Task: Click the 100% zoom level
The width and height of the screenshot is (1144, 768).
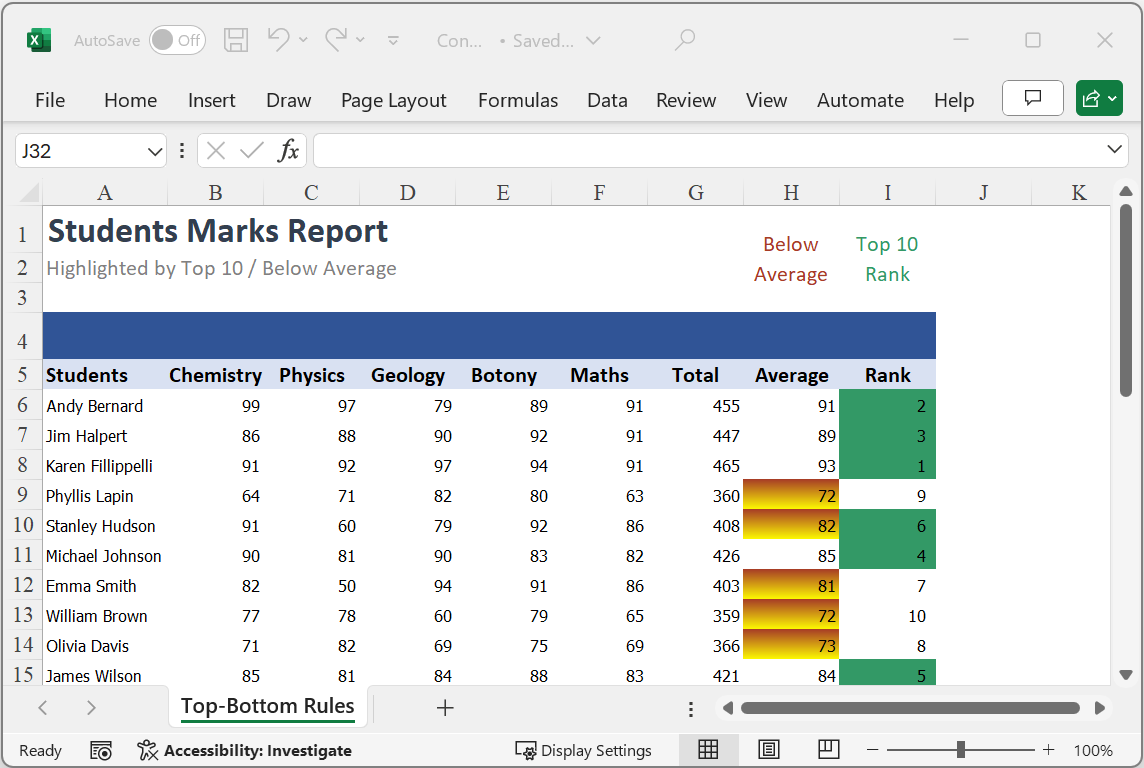Action: (x=1093, y=750)
